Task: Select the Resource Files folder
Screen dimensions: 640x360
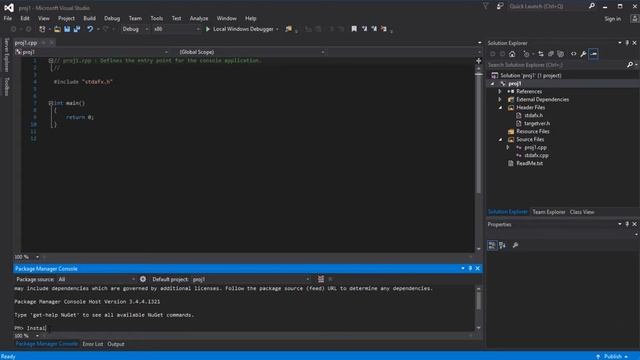Action: point(532,131)
